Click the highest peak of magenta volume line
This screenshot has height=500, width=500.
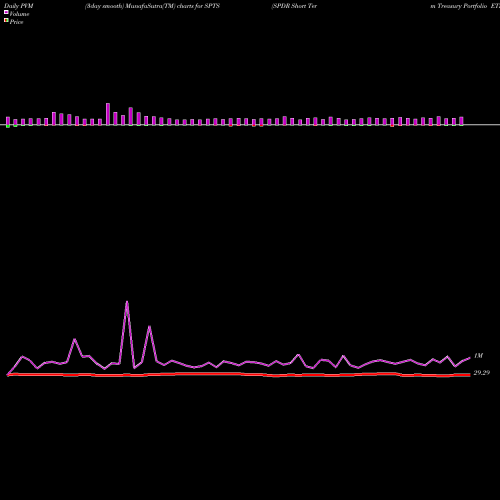[127, 302]
